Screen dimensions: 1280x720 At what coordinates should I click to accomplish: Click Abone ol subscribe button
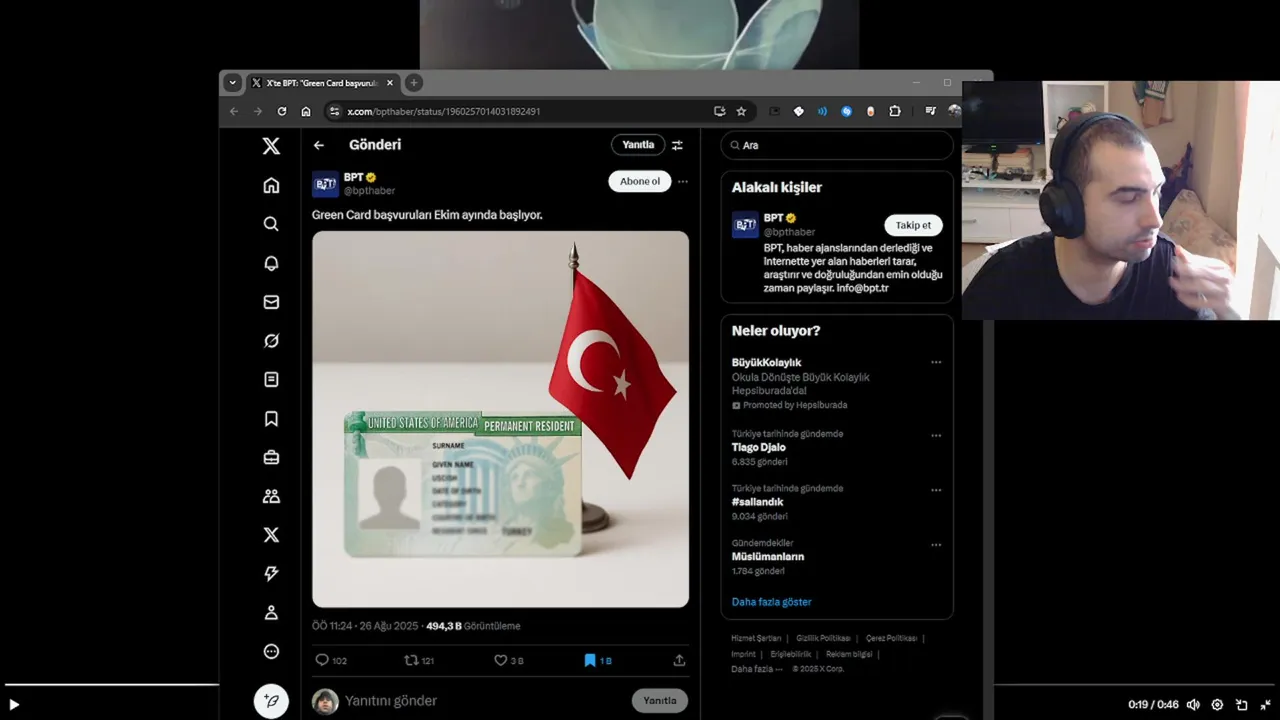[x=640, y=181]
